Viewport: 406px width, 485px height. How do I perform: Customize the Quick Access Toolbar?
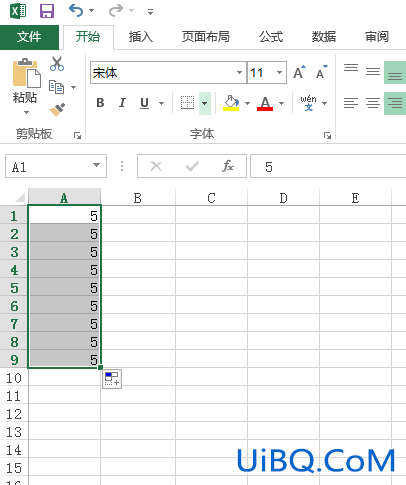point(150,12)
